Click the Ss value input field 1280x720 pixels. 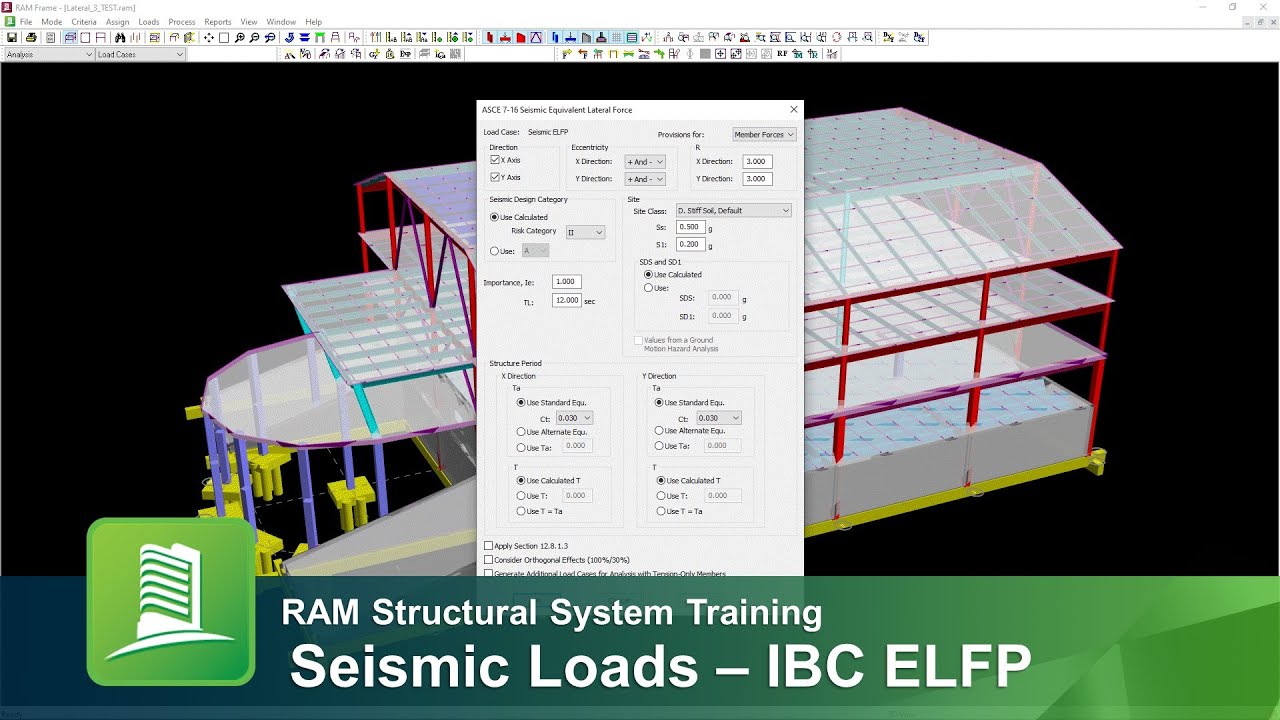[690, 227]
